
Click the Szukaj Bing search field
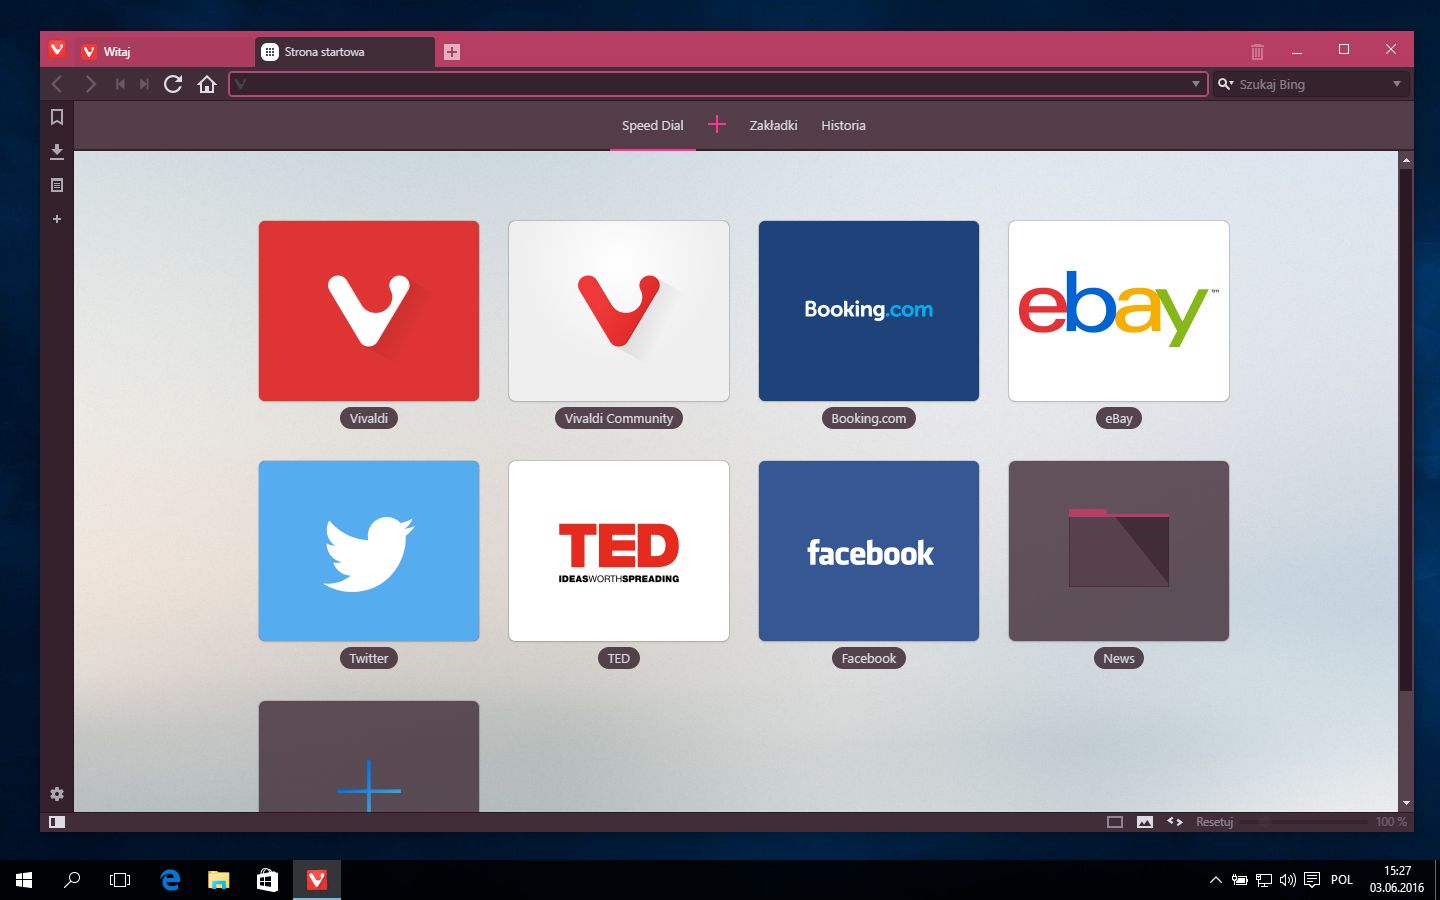[x=1312, y=84]
